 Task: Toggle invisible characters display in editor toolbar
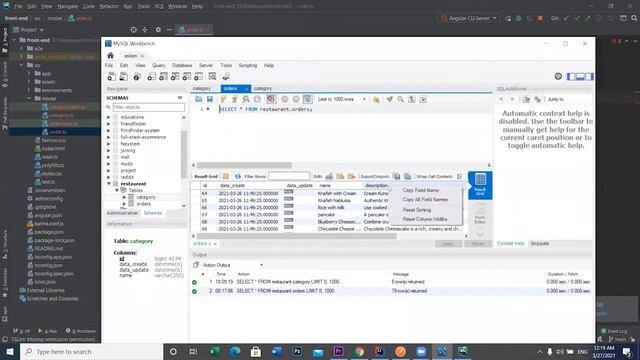(x=412, y=99)
